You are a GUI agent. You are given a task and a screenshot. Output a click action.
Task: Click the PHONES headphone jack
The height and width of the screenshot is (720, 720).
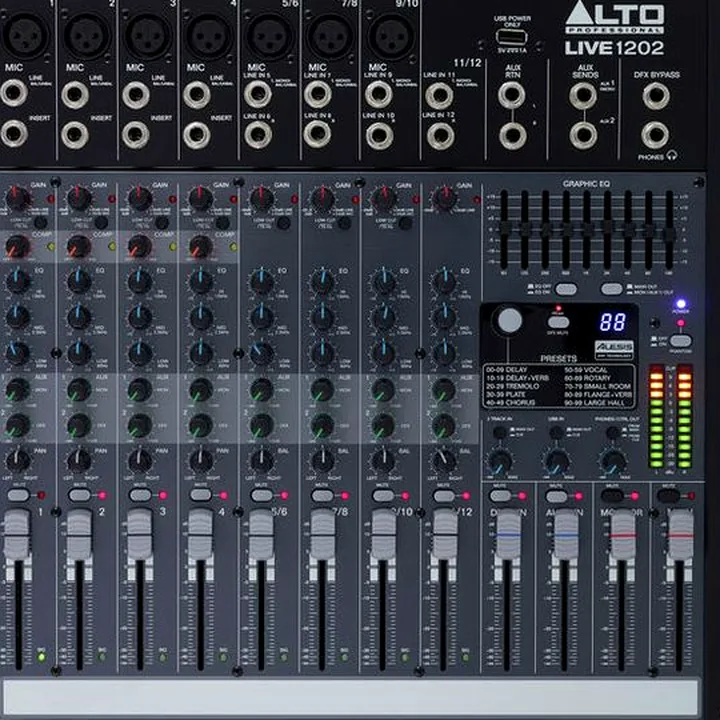coord(655,135)
